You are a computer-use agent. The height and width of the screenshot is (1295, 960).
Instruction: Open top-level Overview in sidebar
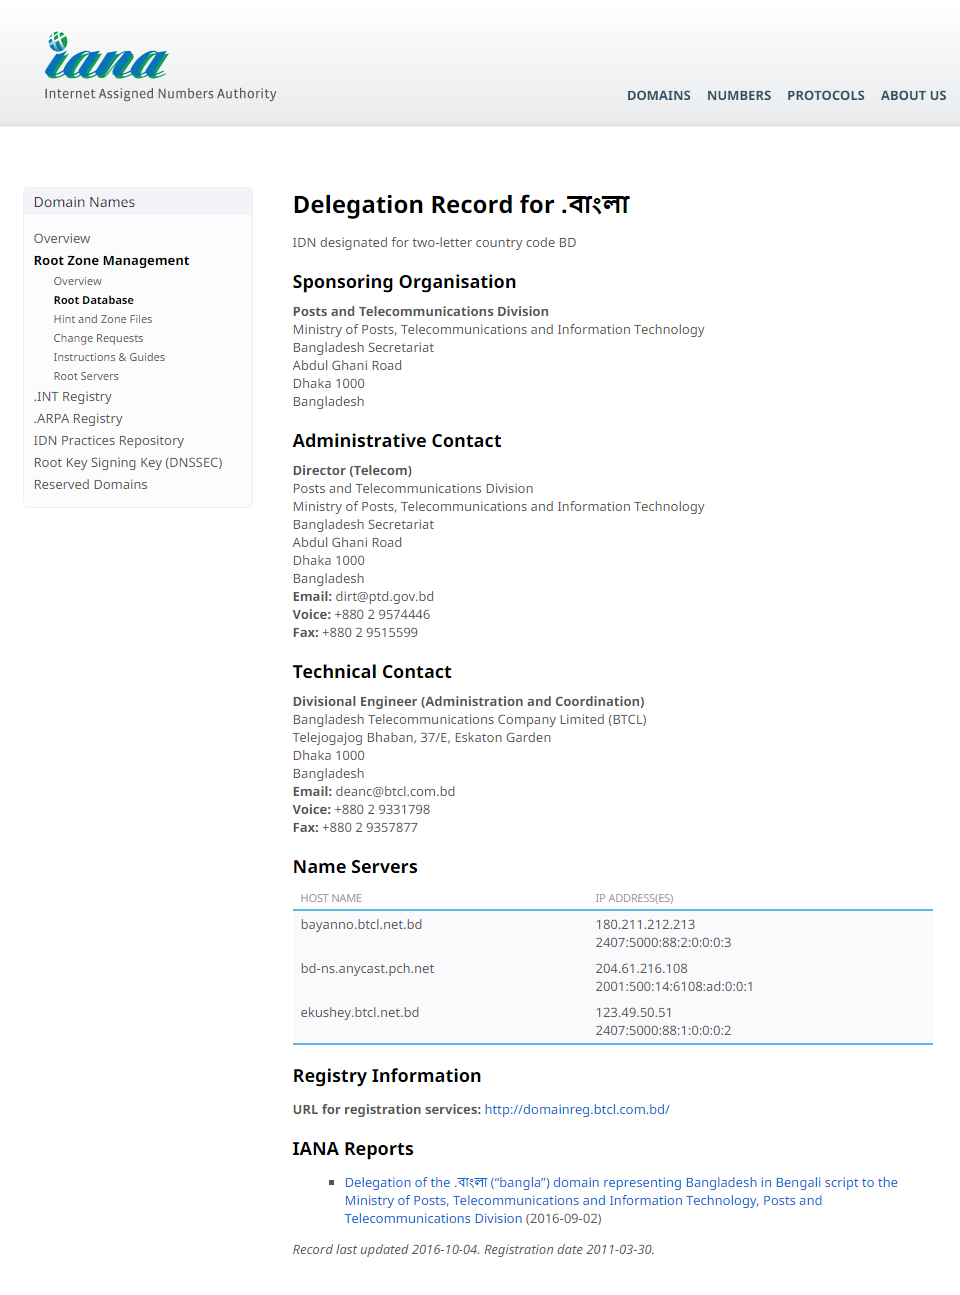[x=62, y=239]
